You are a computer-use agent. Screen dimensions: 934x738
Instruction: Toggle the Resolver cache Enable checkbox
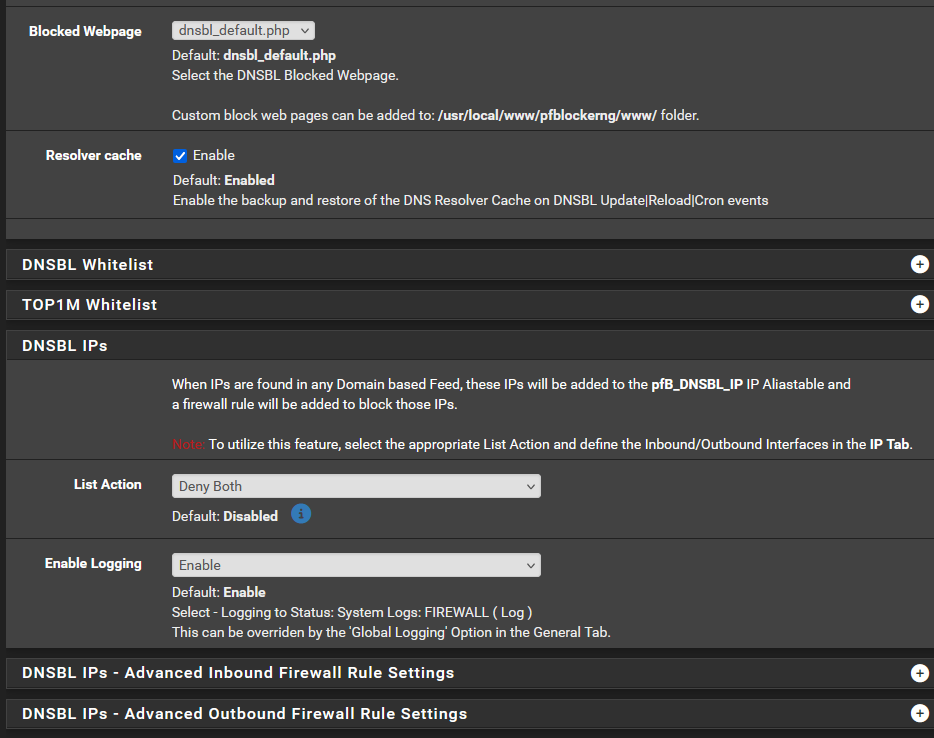tap(181, 156)
